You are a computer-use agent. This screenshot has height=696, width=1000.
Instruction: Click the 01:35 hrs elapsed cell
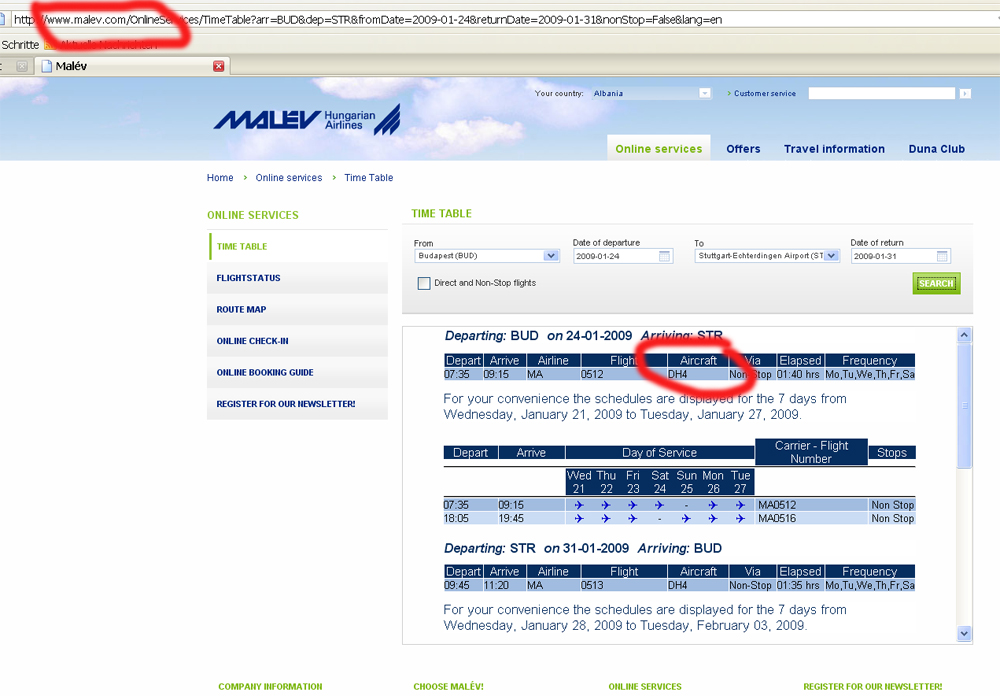[798, 585]
